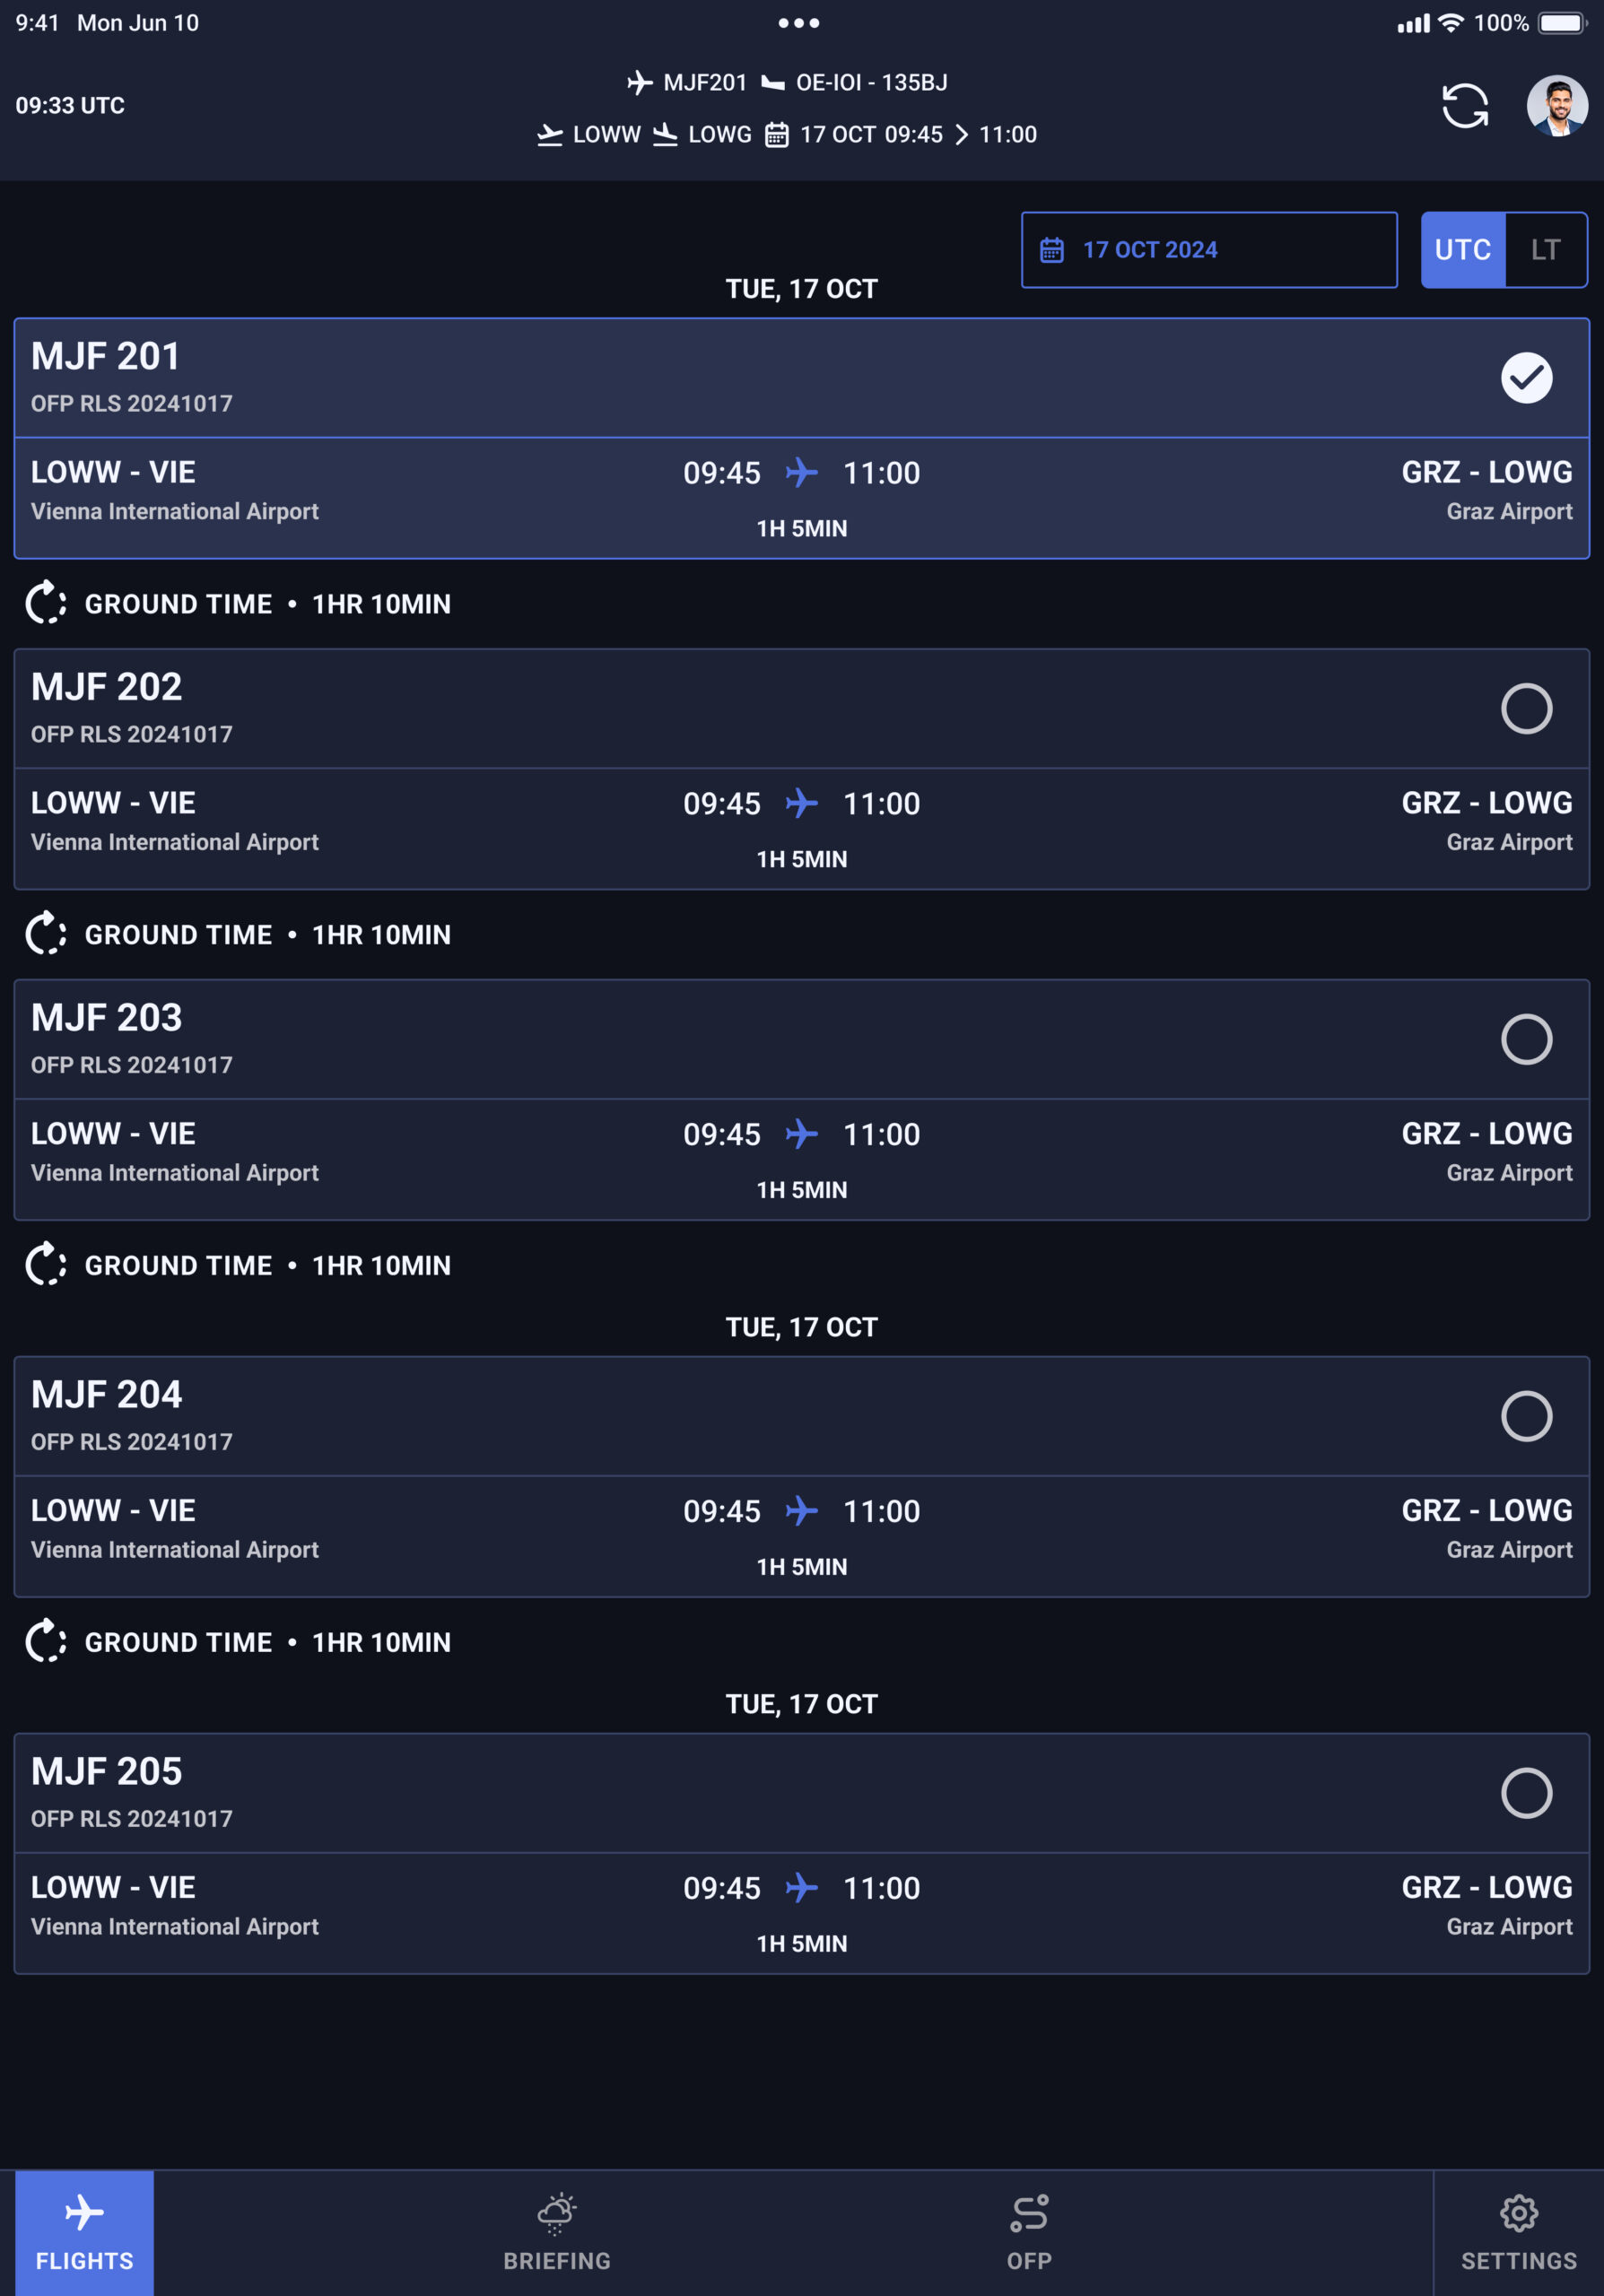
Task: Open the Flights tab
Action: coord(85,2232)
